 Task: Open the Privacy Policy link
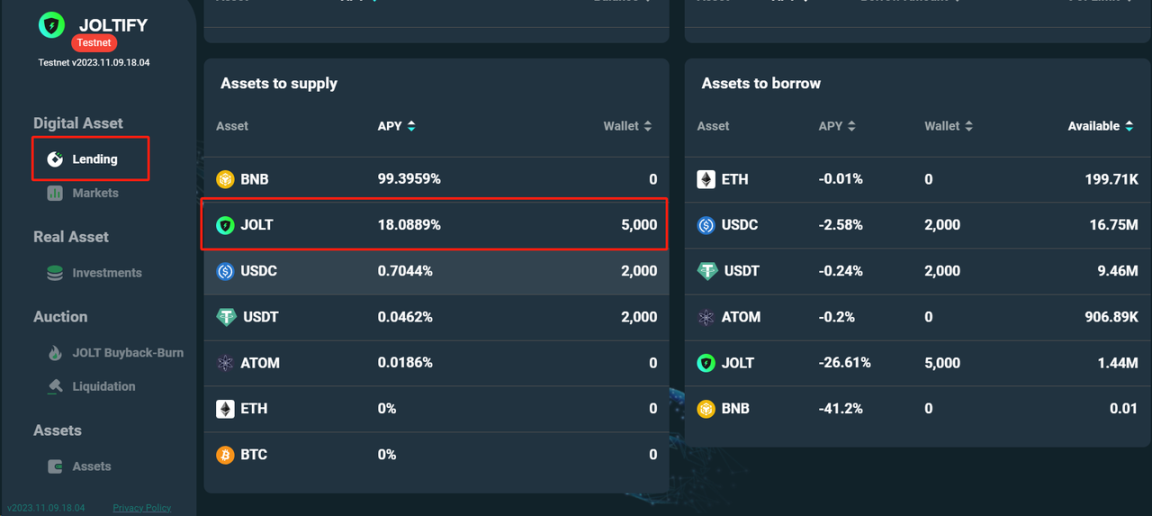click(142, 508)
